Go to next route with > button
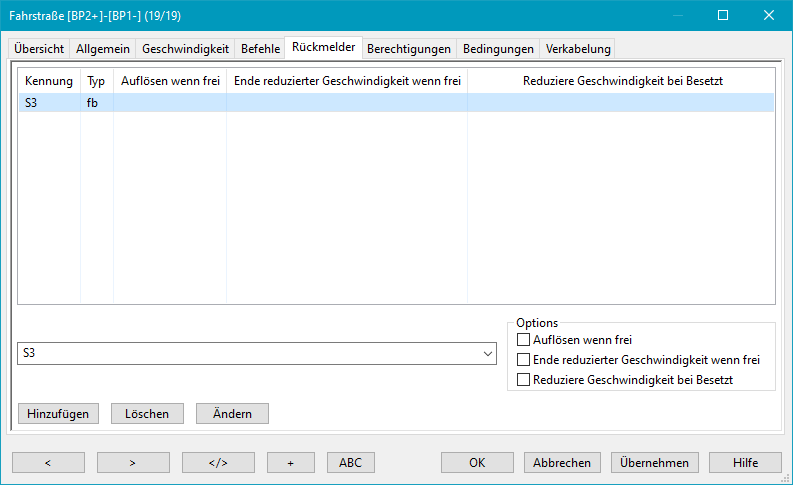 pyautogui.click(x=133, y=462)
